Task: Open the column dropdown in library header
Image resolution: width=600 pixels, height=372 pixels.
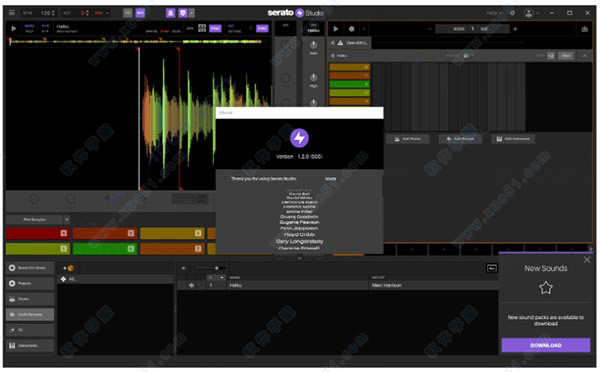Action: [x=221, y=277]
